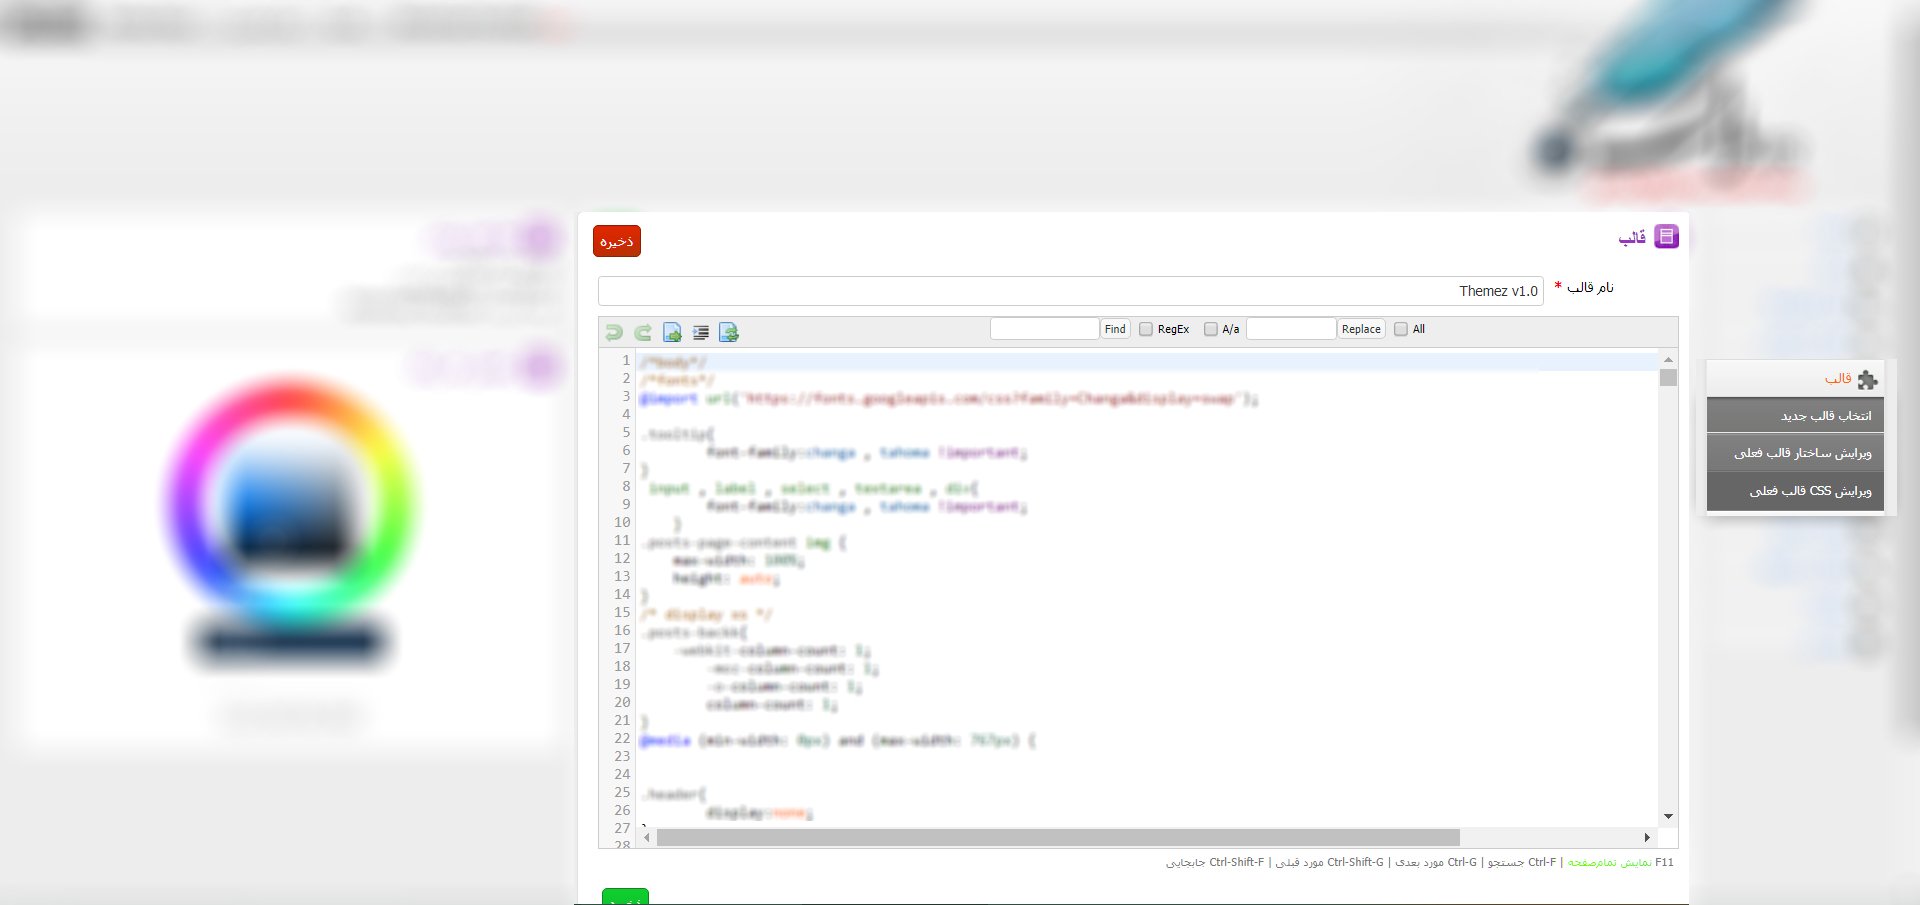
Task: Check the All replace checkbox
Action: point(1401,329)
